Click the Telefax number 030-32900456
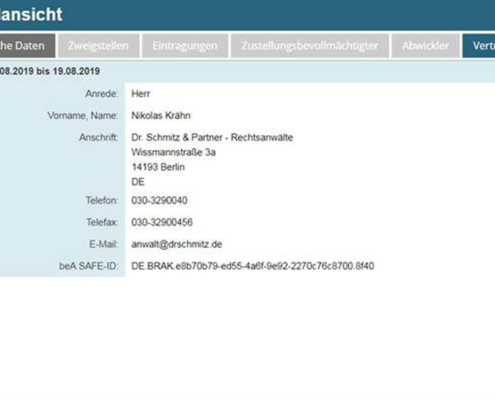The height and width of the screenshot is (400, 495). click(x=162, y=222)
